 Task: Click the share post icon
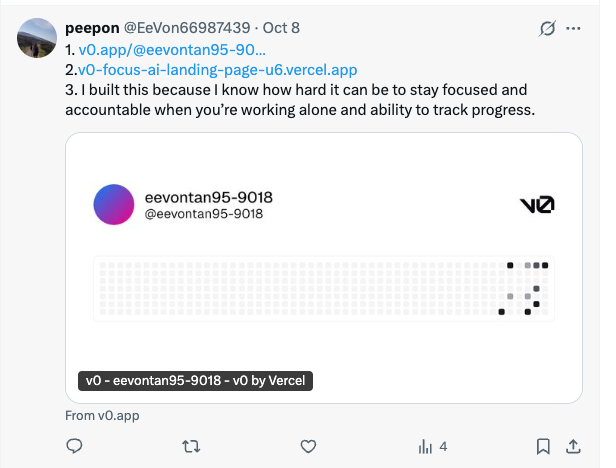pyautogui.click(x=573, y=446)
